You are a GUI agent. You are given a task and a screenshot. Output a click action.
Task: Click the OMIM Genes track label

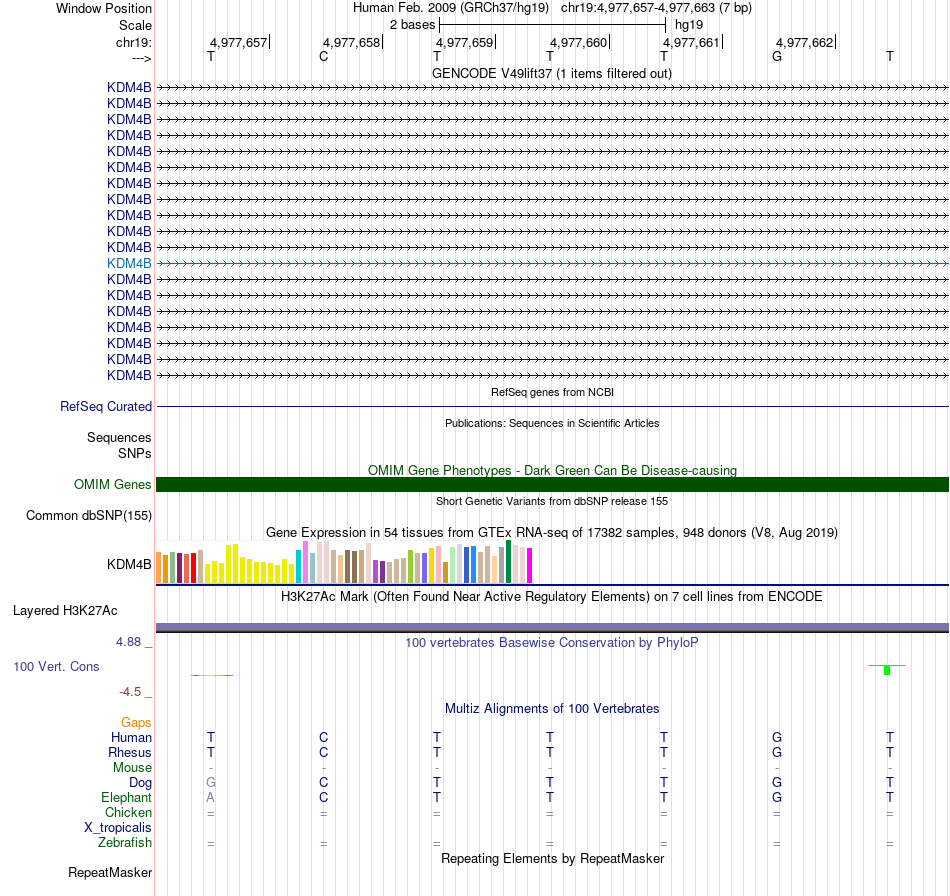113,484
